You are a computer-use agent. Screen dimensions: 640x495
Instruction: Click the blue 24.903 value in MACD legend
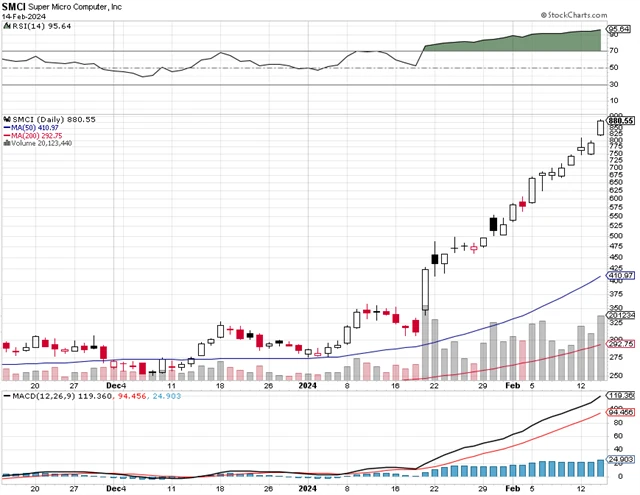167,396
